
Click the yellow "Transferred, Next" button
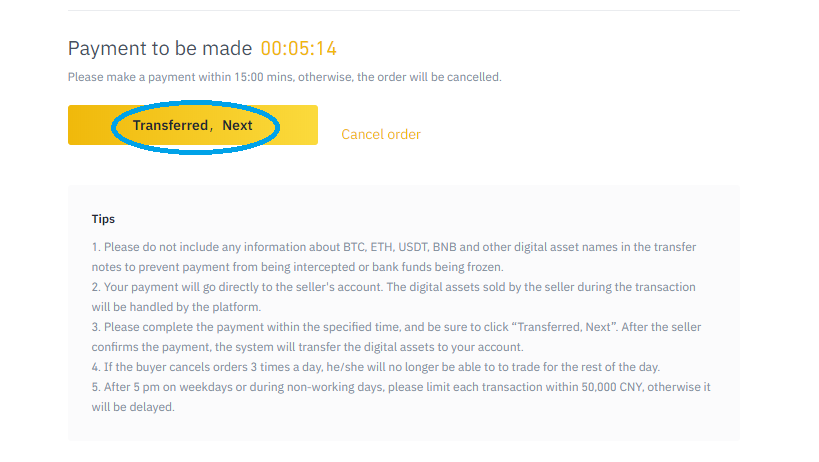(193, 125)
